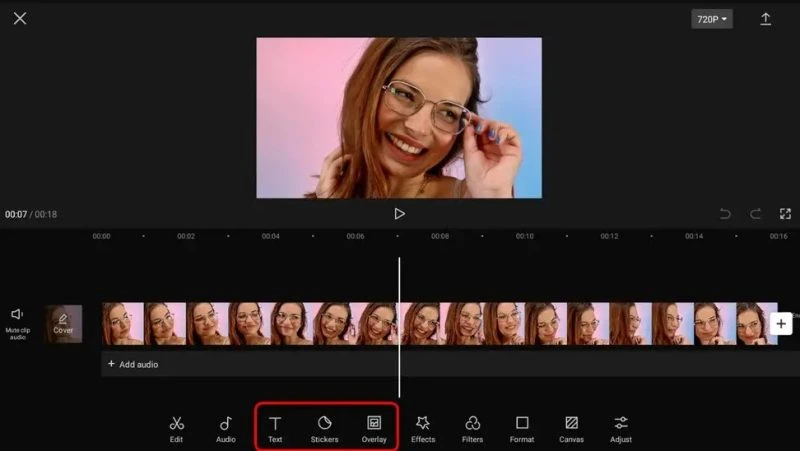Close the editor with the X icon

pyautogui.click(x=20, y=18)
